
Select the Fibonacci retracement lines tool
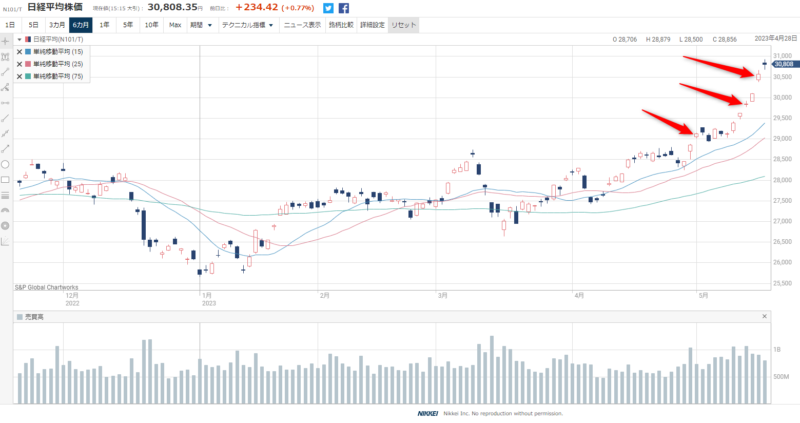tap(5, 195)
